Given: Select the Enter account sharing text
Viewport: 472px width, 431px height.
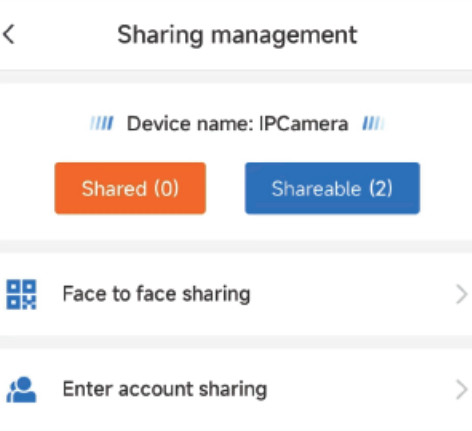Looking at the screenshot, I should point(165,389).
